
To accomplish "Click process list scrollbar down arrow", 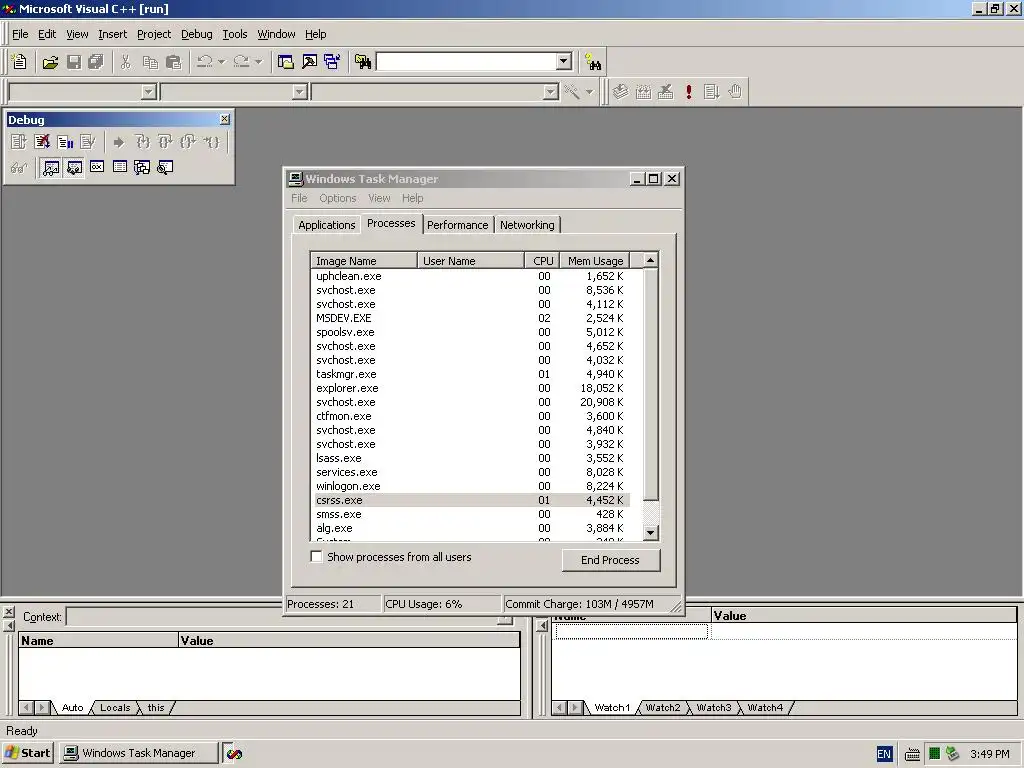I will coord(650,533).
